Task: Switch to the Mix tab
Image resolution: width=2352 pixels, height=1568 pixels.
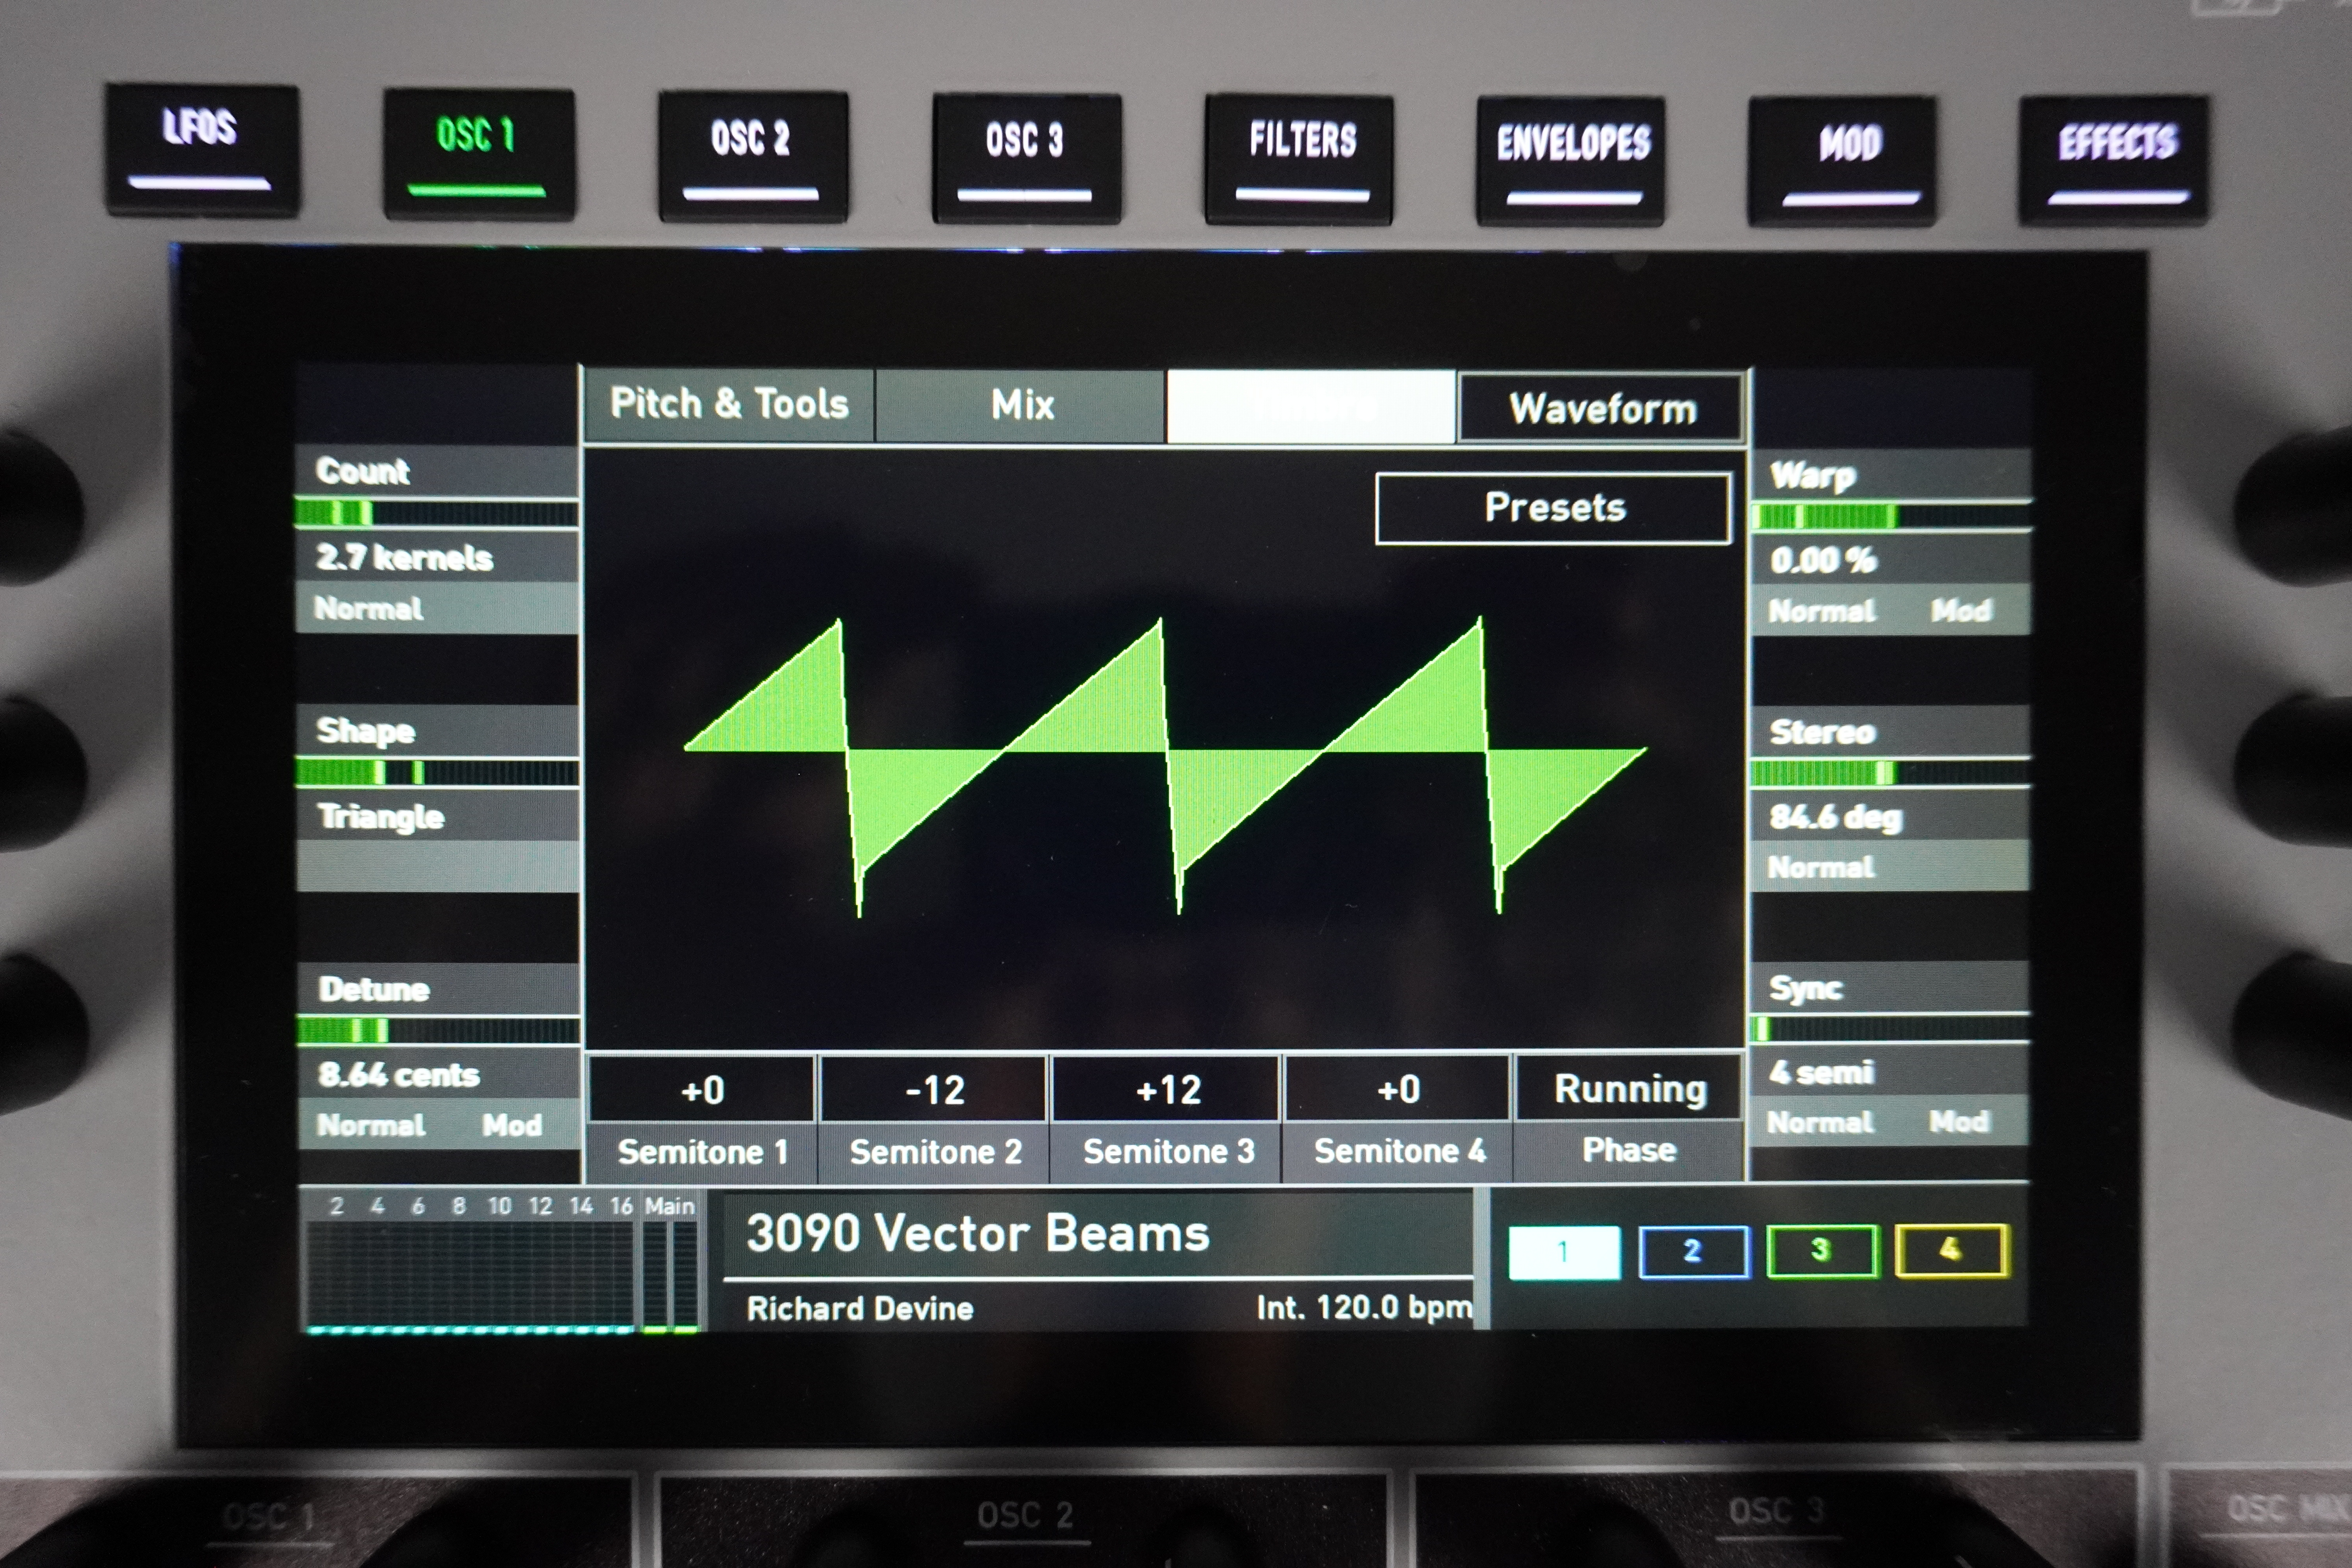Action: tap(1021, 406)
